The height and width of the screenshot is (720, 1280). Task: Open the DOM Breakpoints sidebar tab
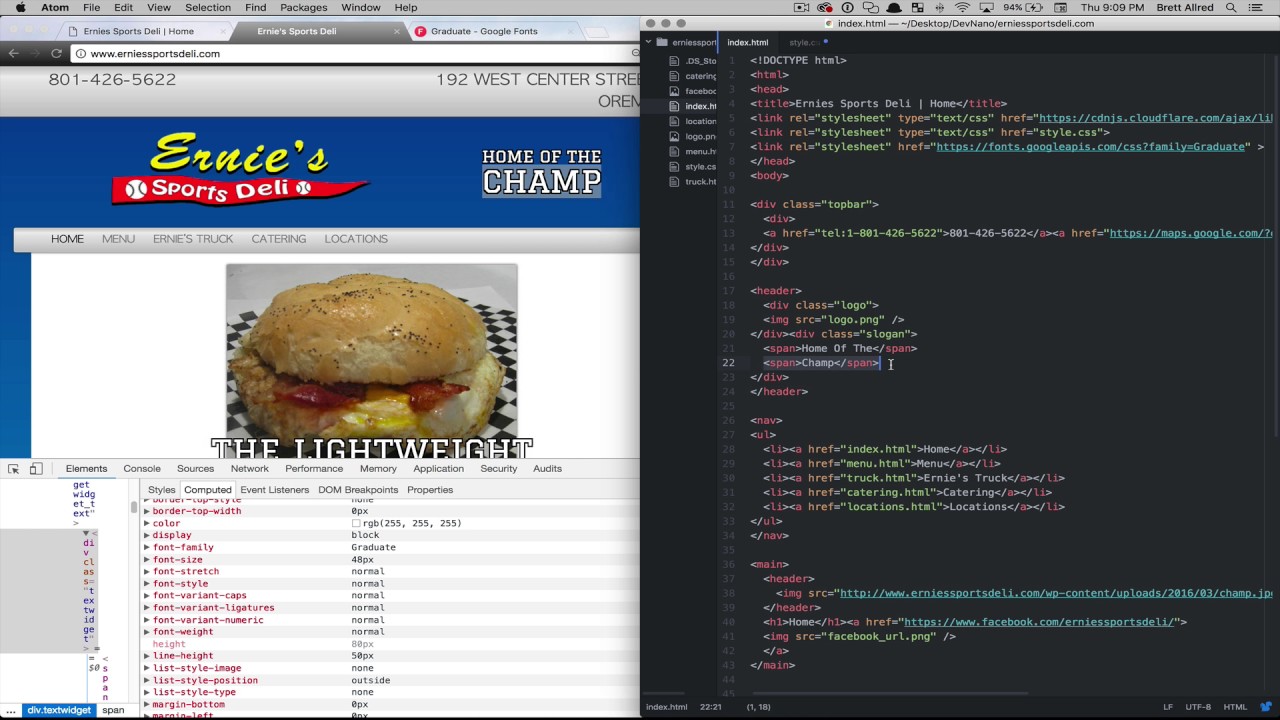(358, 490)
